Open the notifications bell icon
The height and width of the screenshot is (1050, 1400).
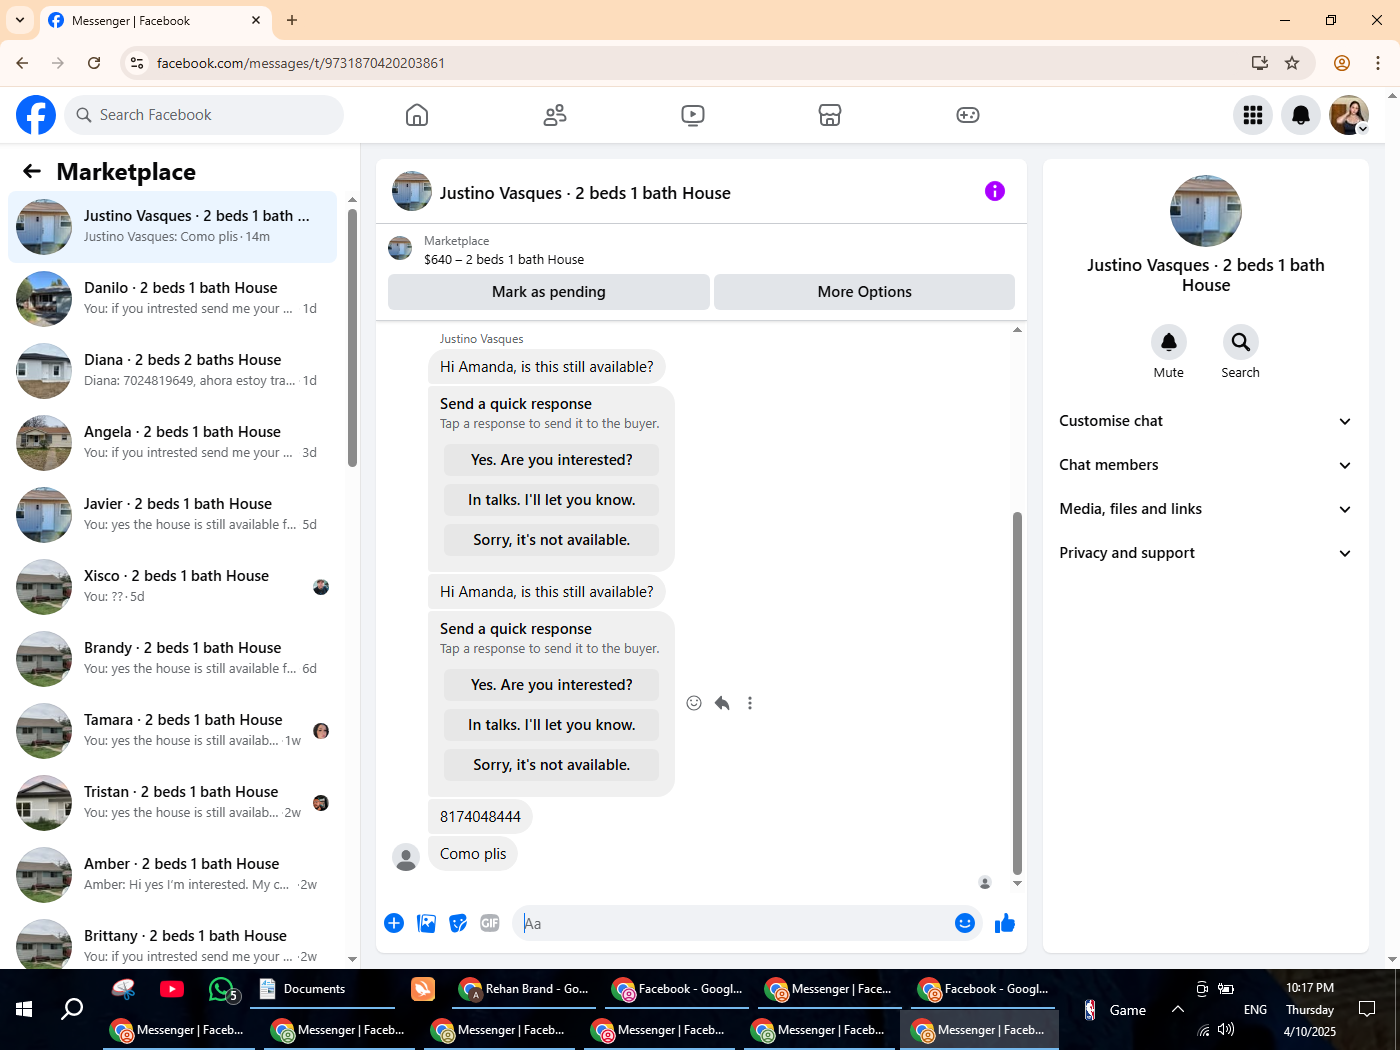(1301, 115)
